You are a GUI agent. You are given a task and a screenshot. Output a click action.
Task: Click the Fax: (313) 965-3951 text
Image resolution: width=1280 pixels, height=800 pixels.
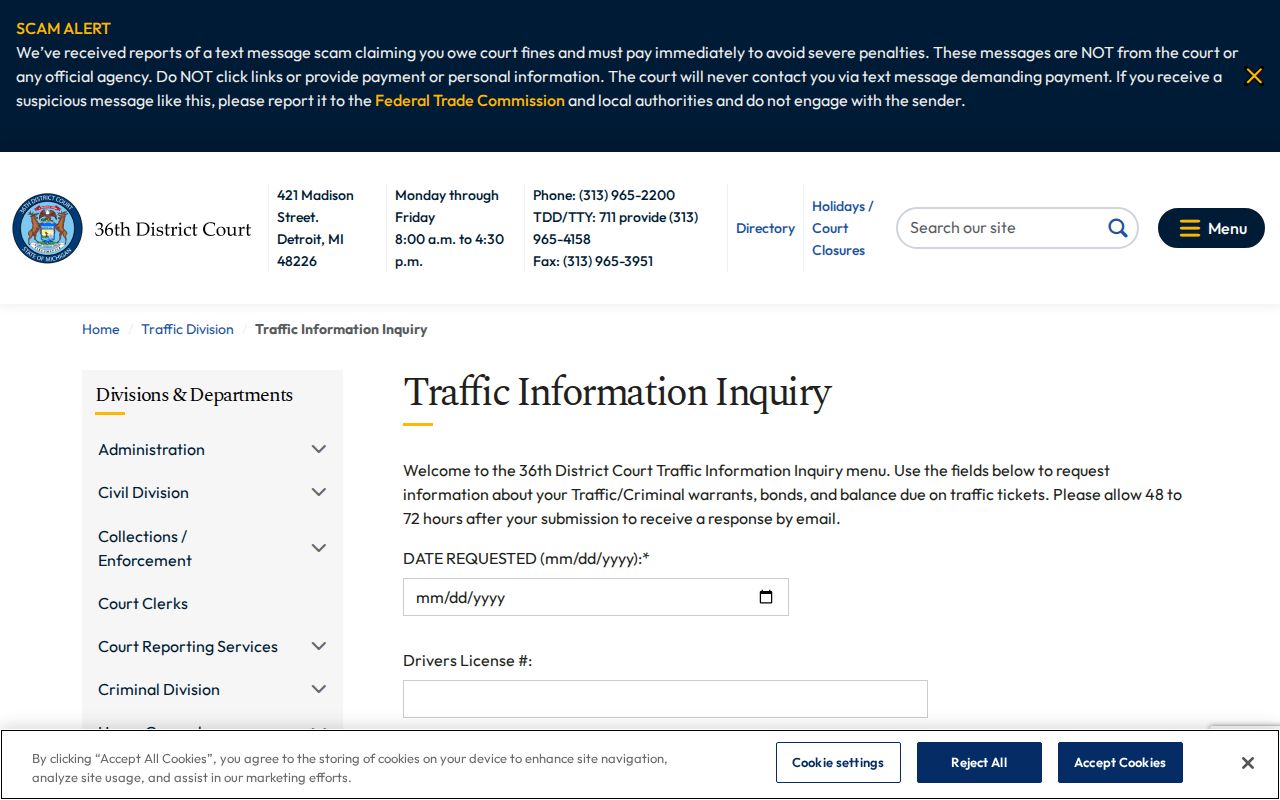coord(593,261)
